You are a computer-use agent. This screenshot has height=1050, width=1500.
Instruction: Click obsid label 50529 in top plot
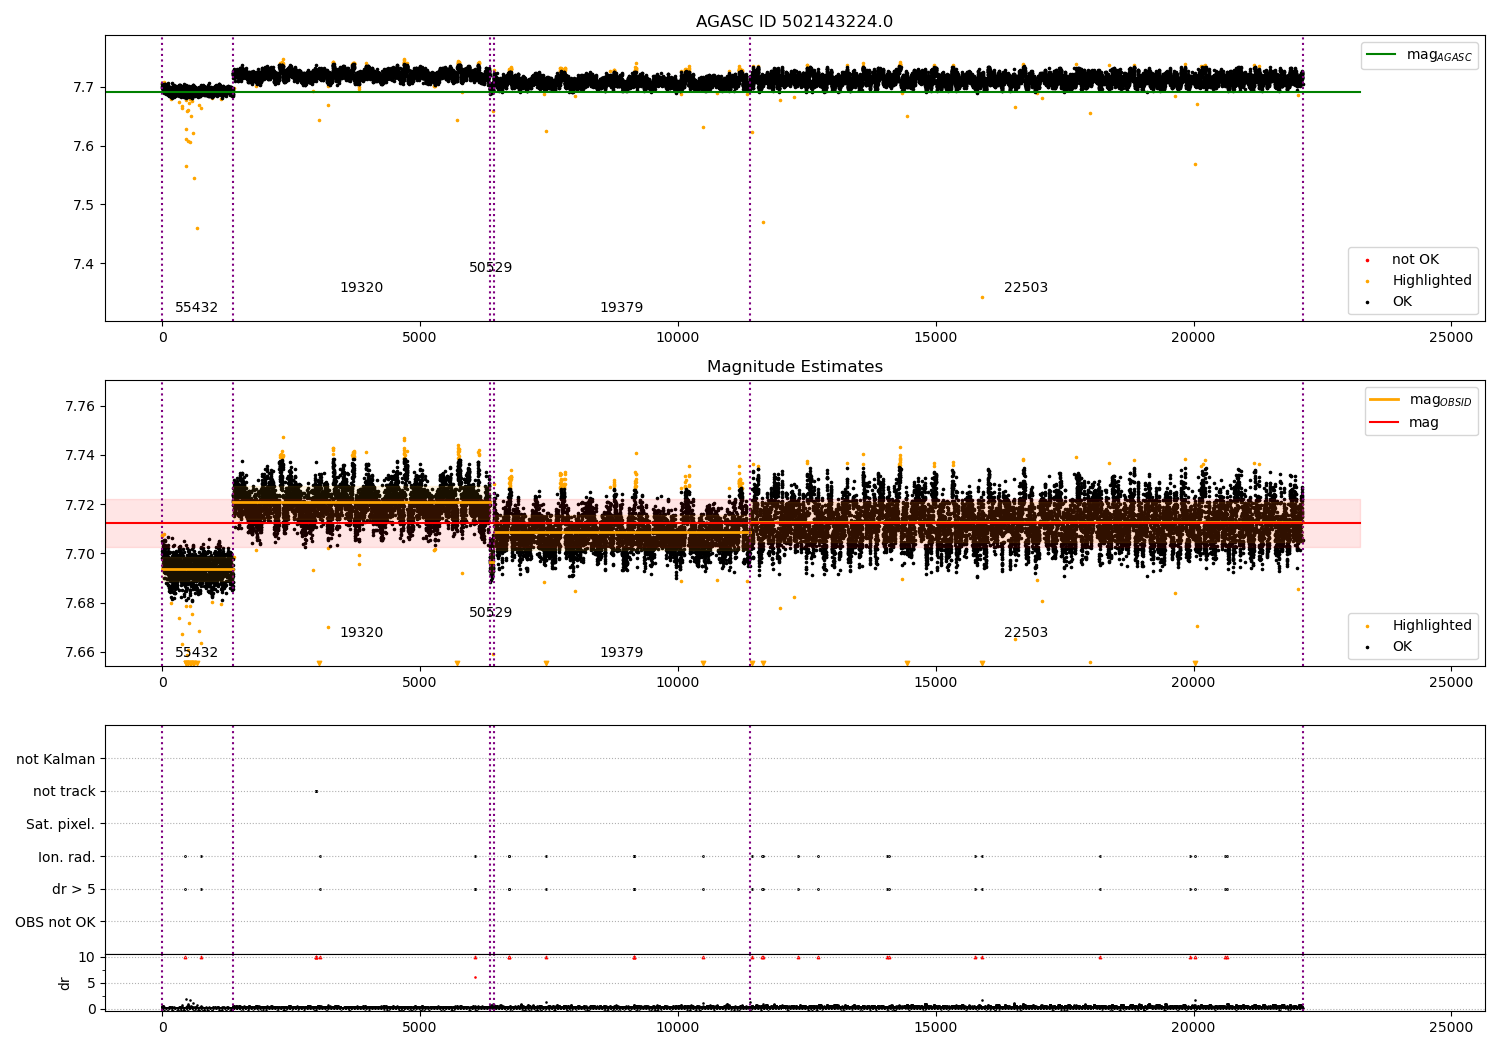coord(490,268)
